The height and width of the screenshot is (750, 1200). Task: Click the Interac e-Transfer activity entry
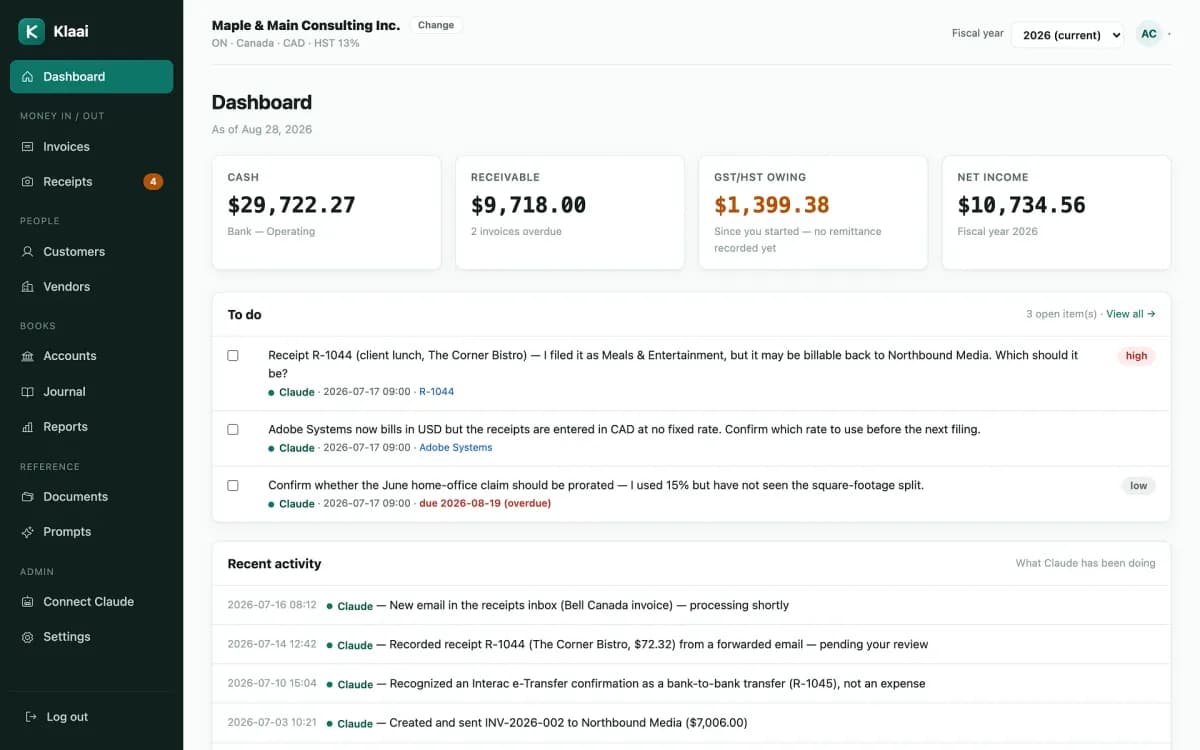point(691,684)
